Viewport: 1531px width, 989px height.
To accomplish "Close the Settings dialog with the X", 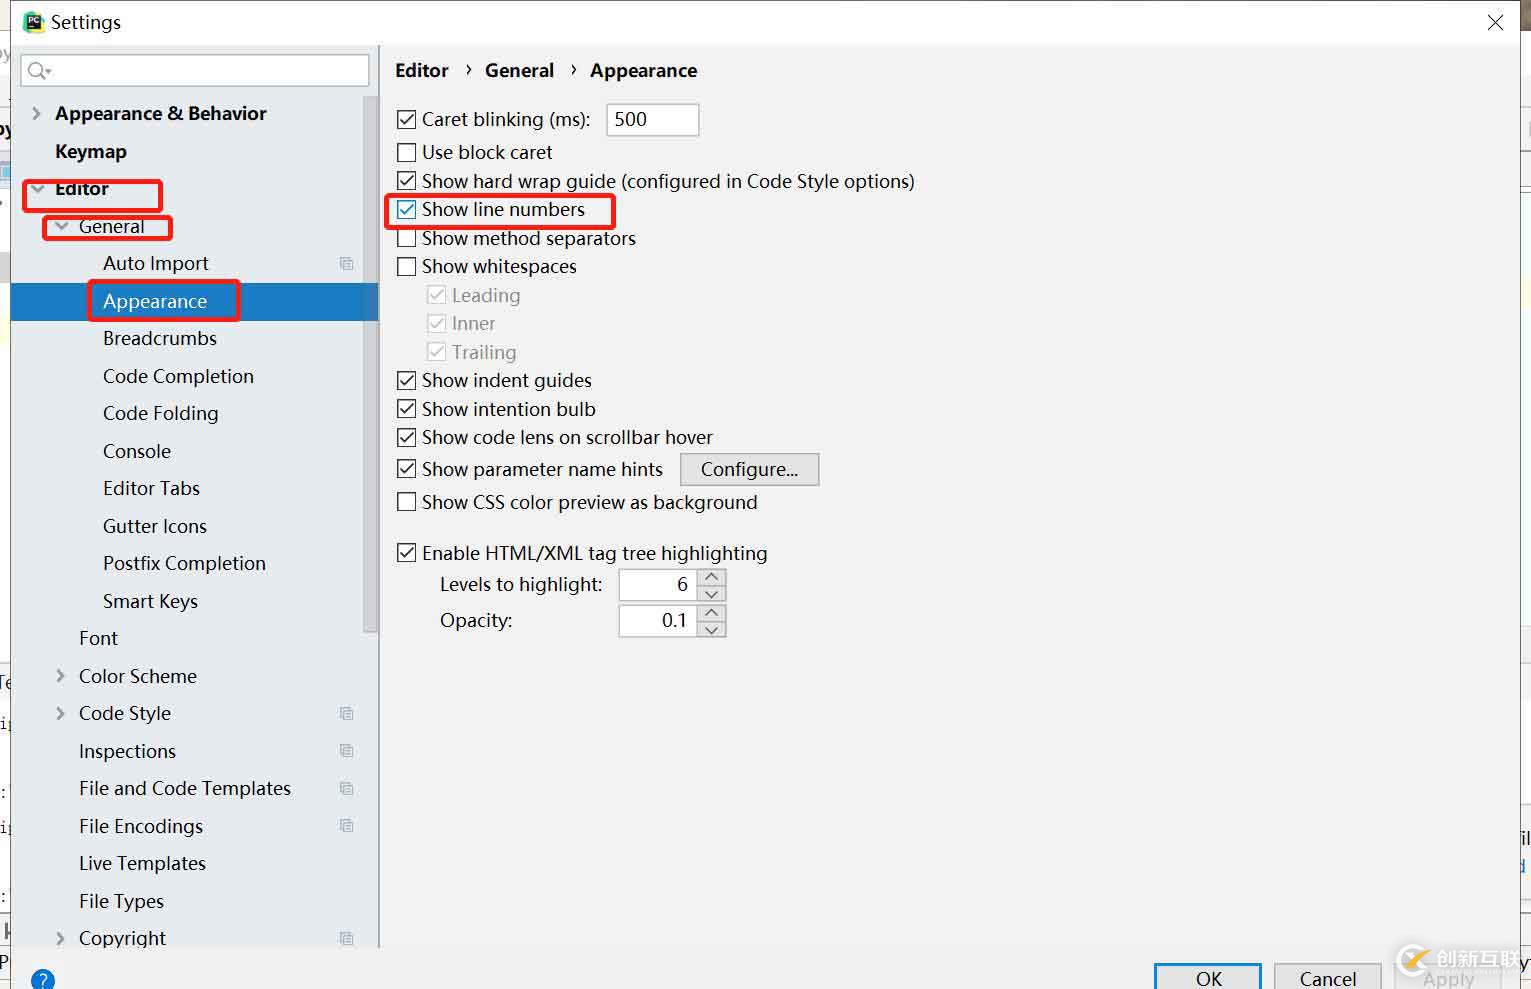I will tap(1495, 22).
